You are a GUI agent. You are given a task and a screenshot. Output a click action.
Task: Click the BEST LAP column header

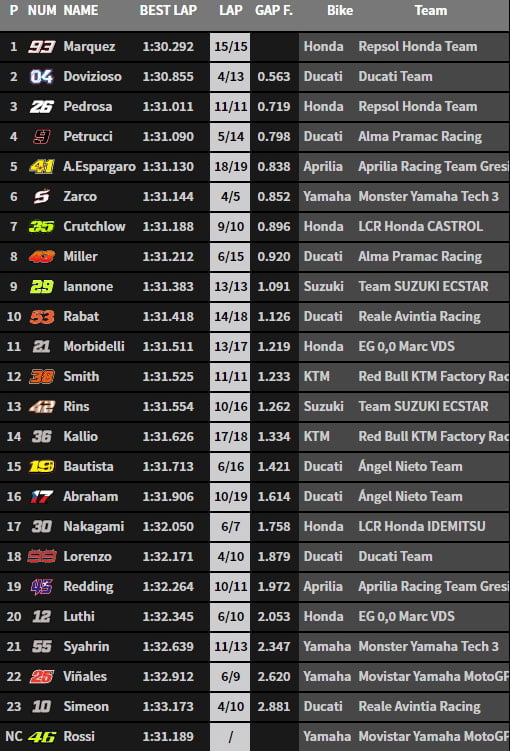168,11
